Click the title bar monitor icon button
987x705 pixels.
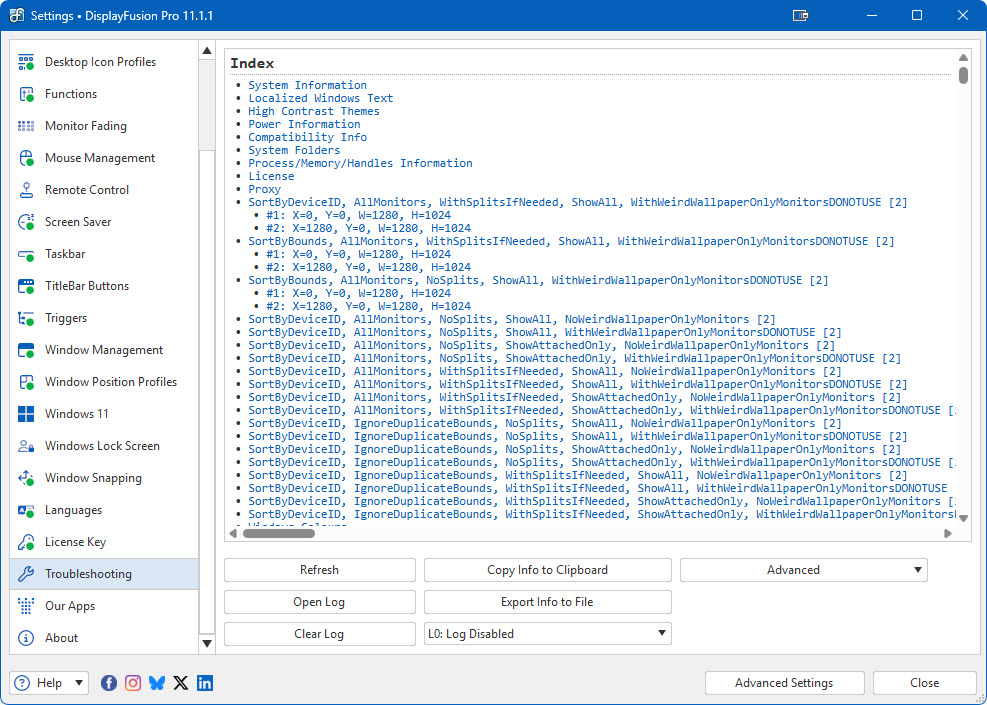click(800, 16)
